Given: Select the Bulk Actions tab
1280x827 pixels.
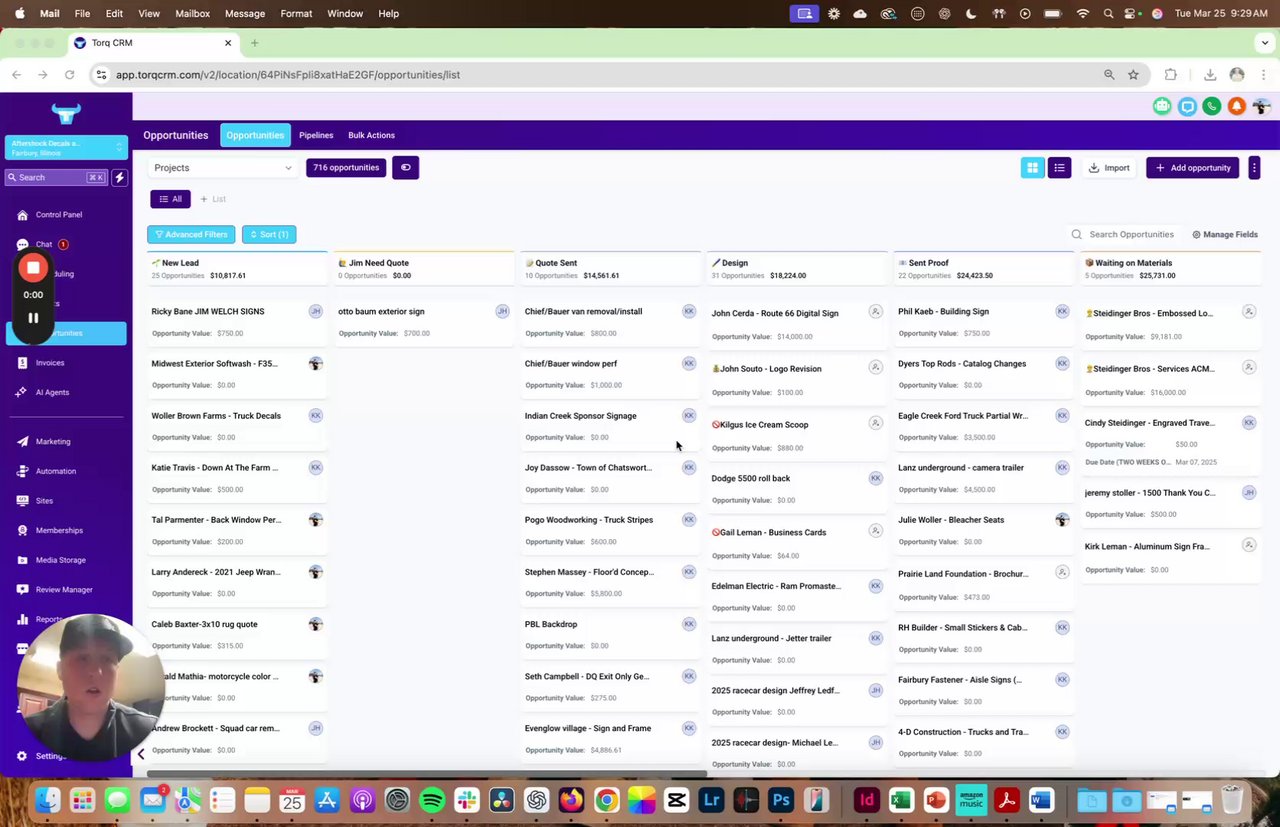Looking at the screenshot, I should pos(371,135).
